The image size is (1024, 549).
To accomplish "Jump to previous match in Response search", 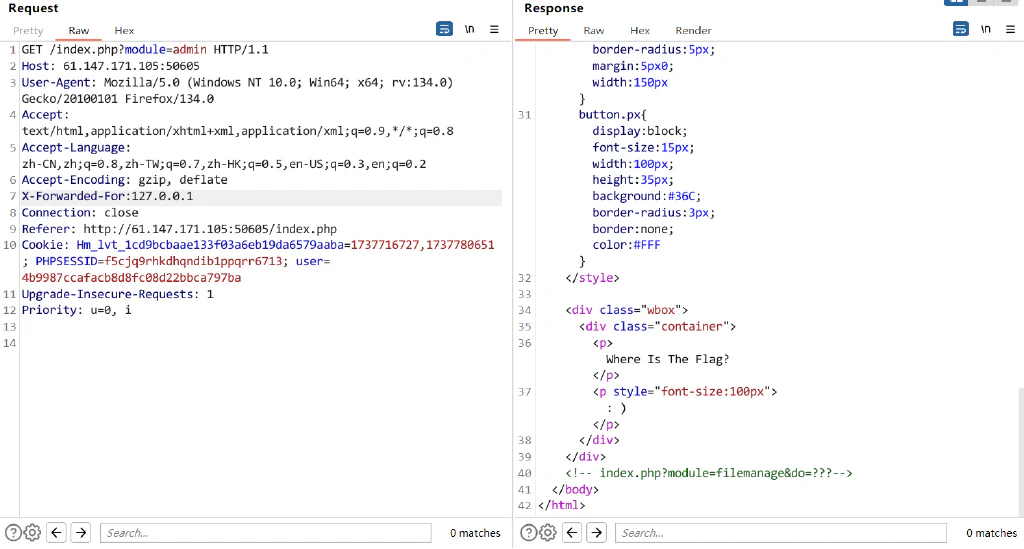I will click(572, 533).
